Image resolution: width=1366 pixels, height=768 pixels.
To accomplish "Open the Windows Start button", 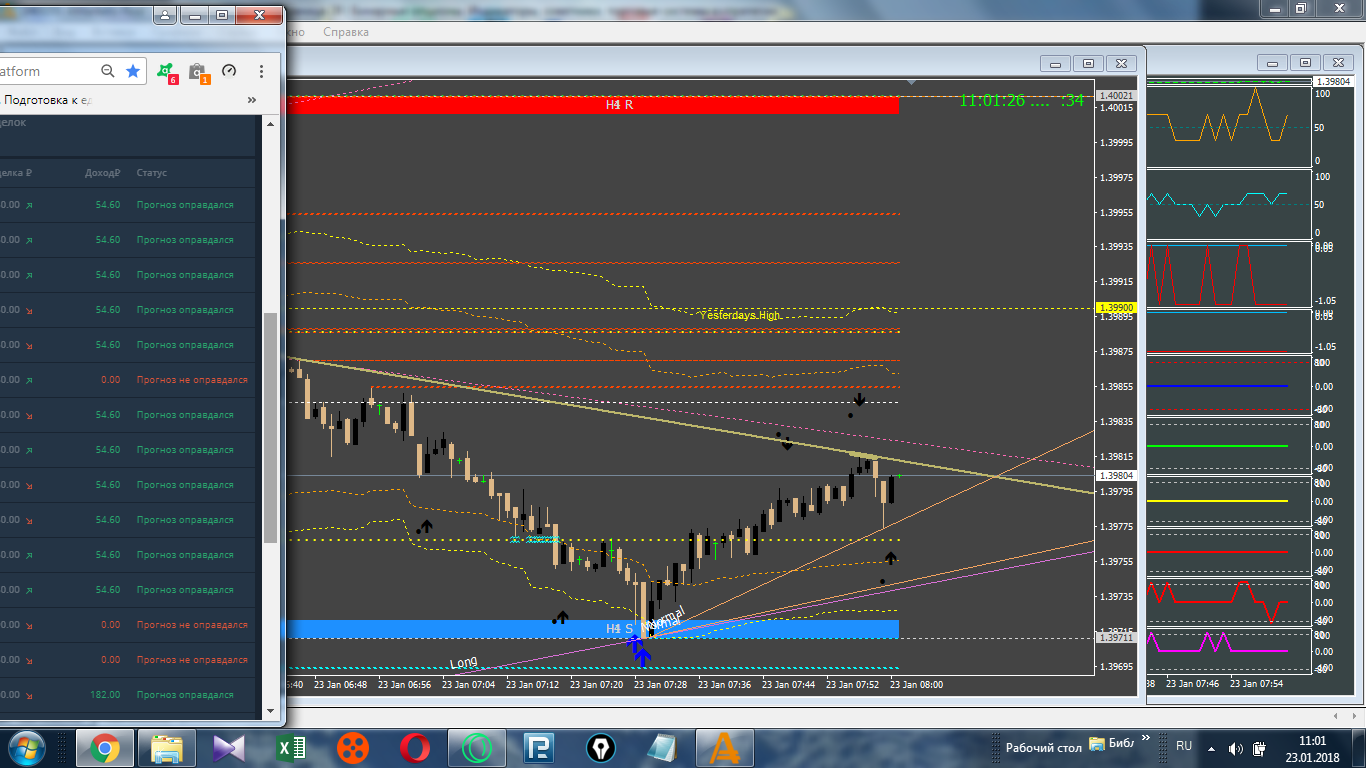I will point(27,747).
